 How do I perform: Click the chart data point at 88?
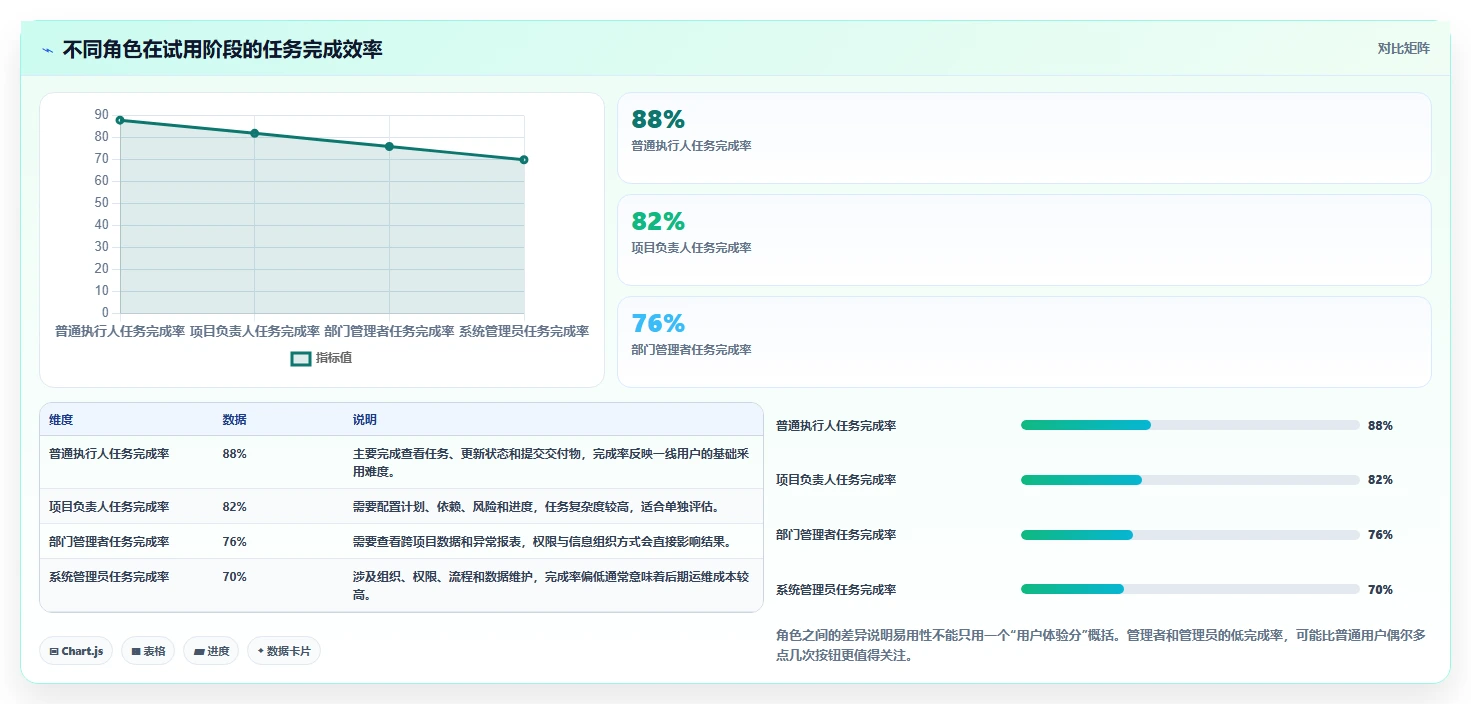click(x=120, y=120)
